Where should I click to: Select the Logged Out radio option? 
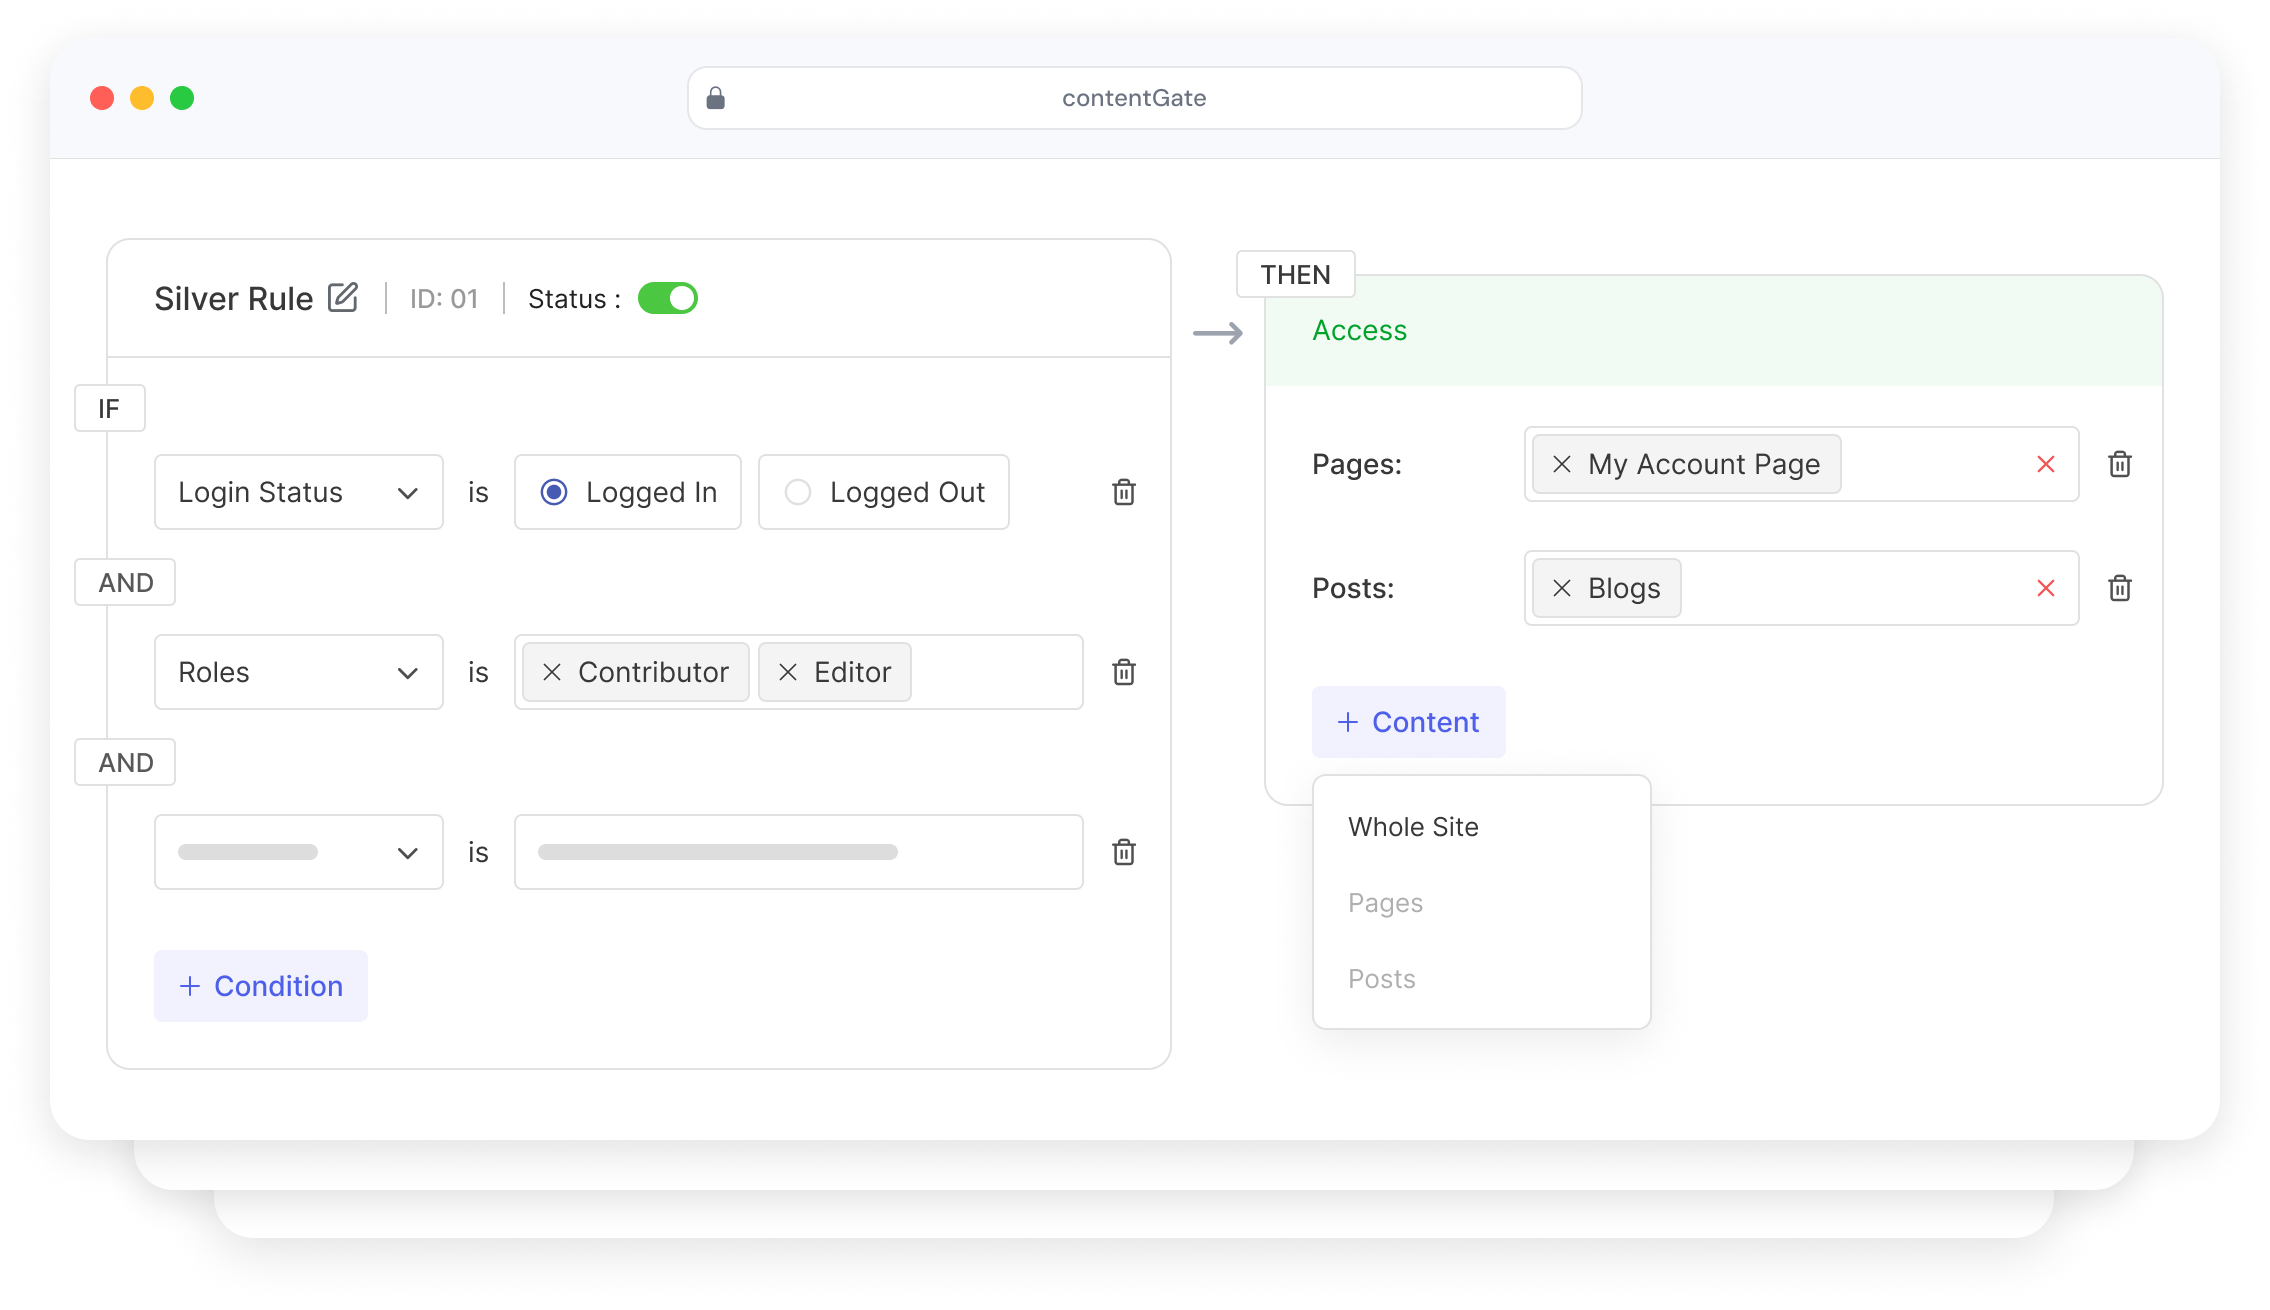[x=798, y=492]
